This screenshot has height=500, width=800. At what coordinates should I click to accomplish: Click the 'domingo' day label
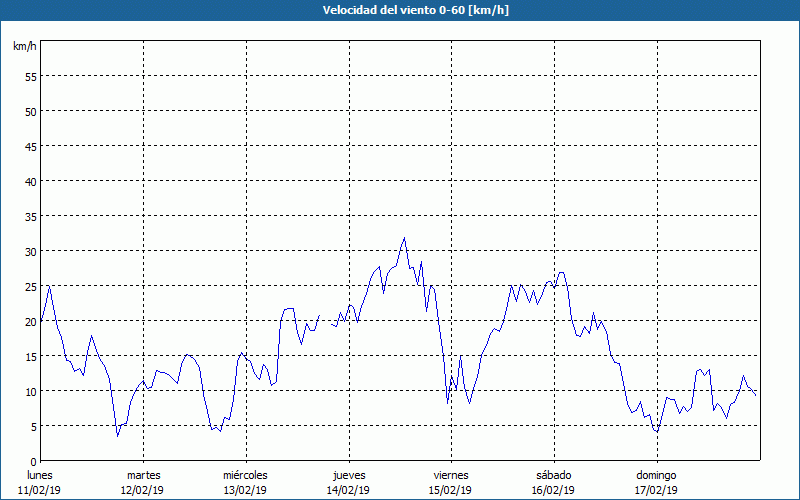click(656, 475)
